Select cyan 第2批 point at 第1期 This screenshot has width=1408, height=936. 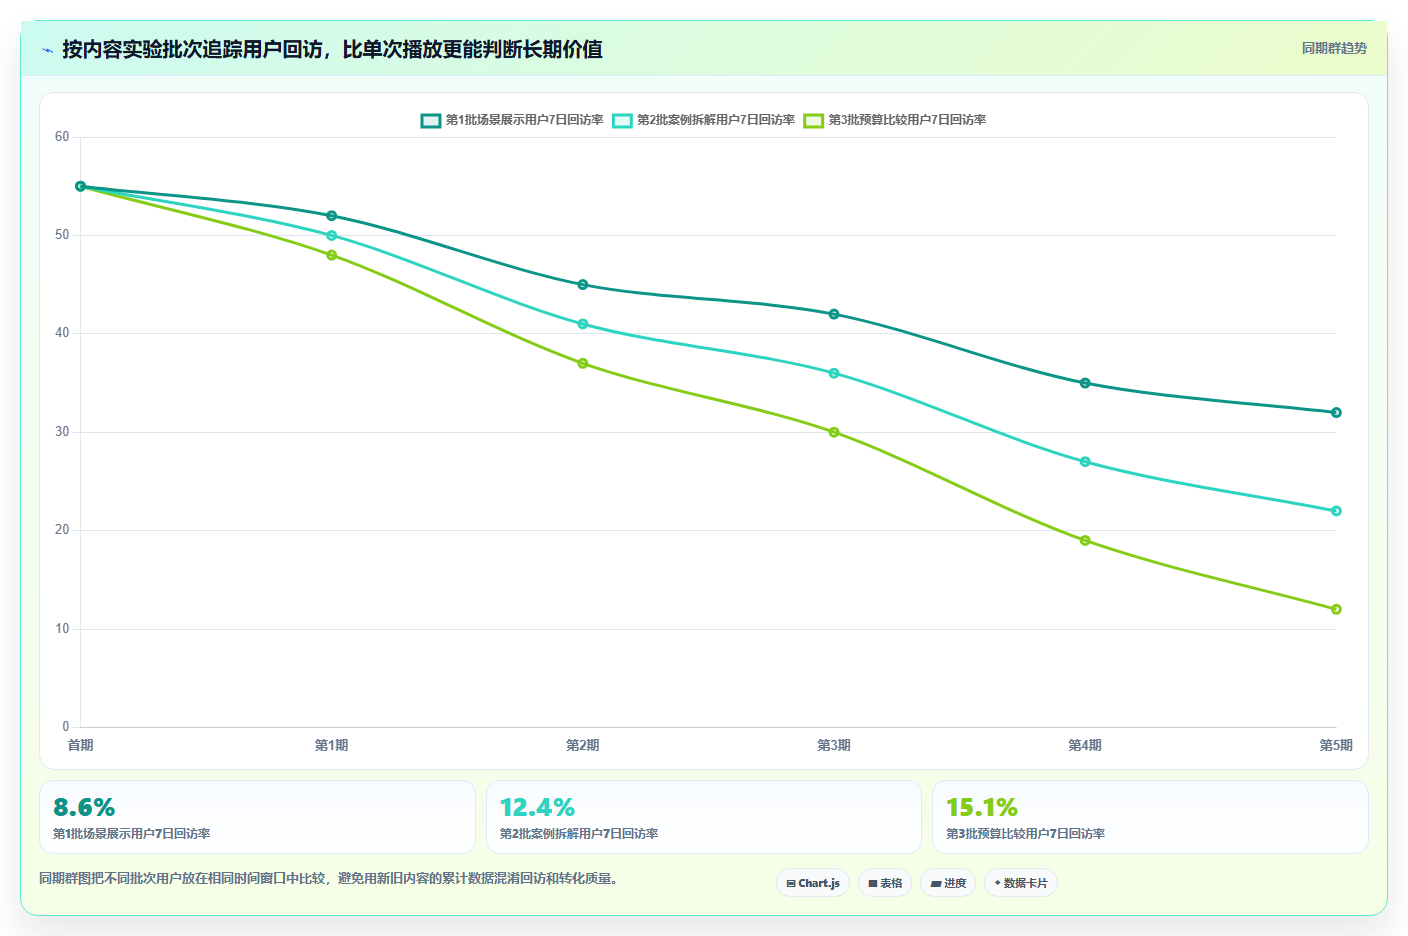(x=332, y=236)
